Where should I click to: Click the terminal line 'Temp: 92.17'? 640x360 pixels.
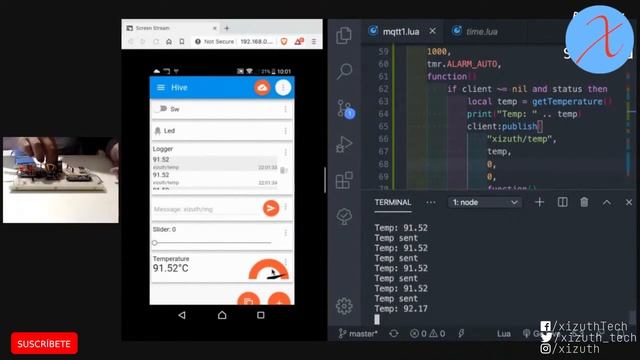[401, 309]
